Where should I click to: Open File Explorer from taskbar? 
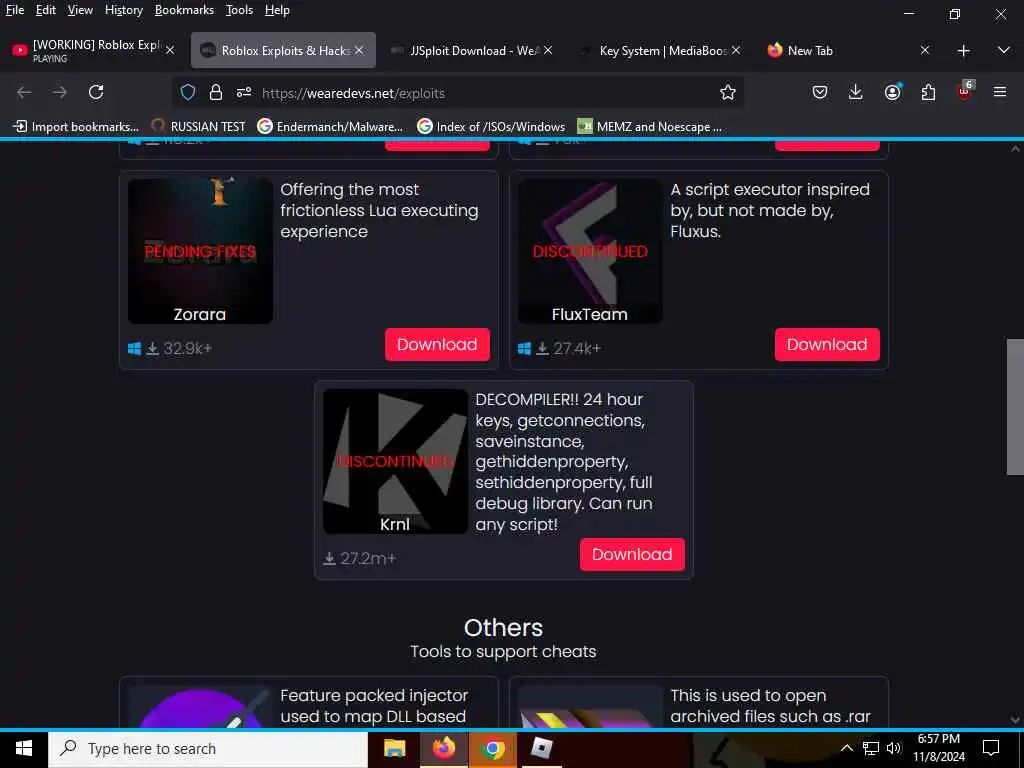[x=394, y=748]
